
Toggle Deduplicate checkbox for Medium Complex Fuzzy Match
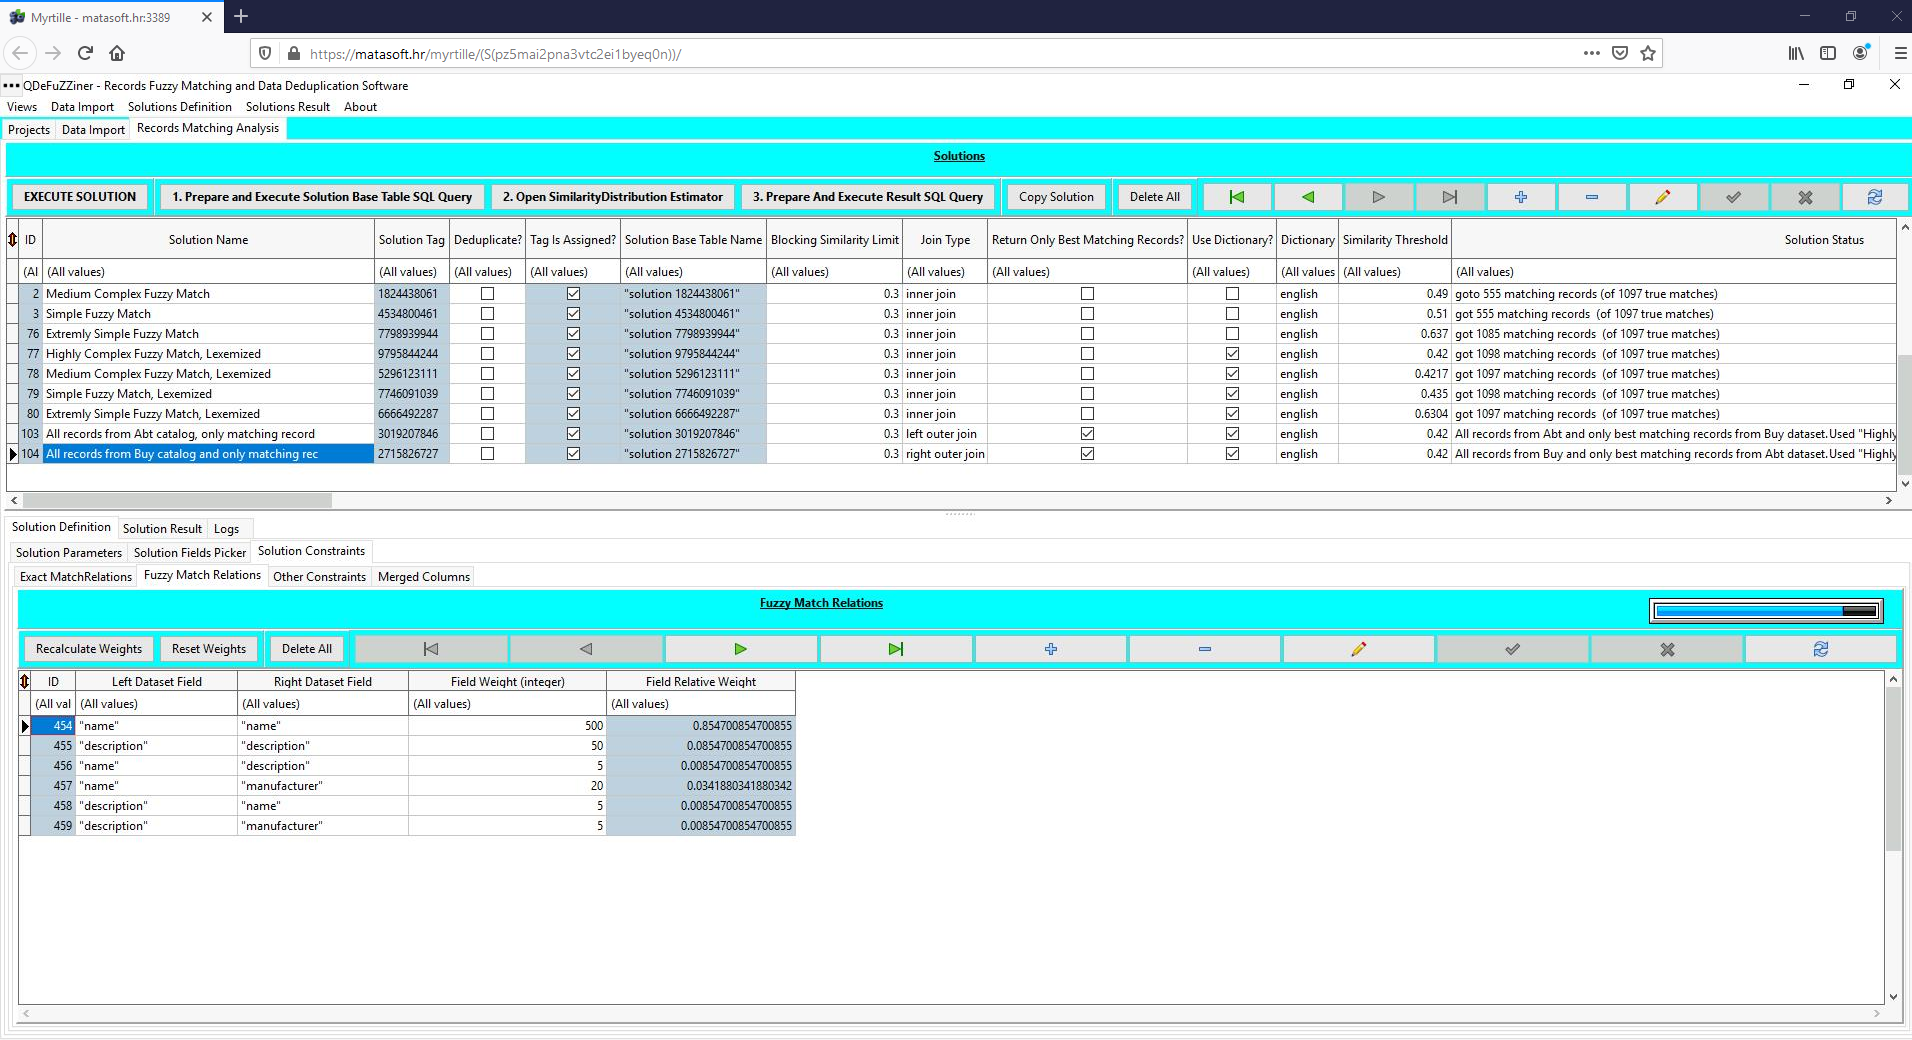[x=487, y=294]
